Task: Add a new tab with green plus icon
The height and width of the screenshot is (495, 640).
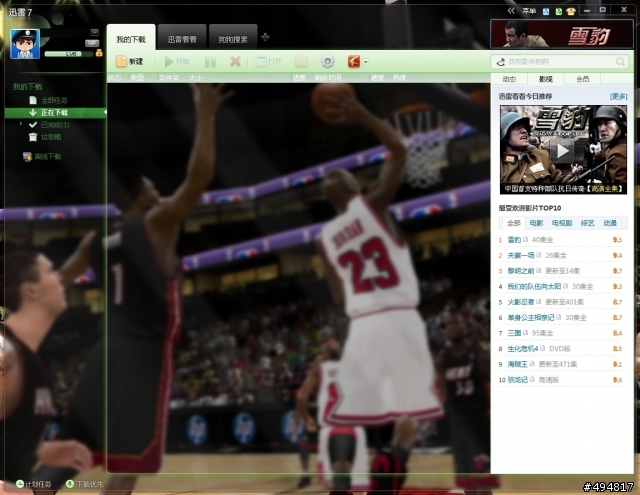Action: (265, 38)
